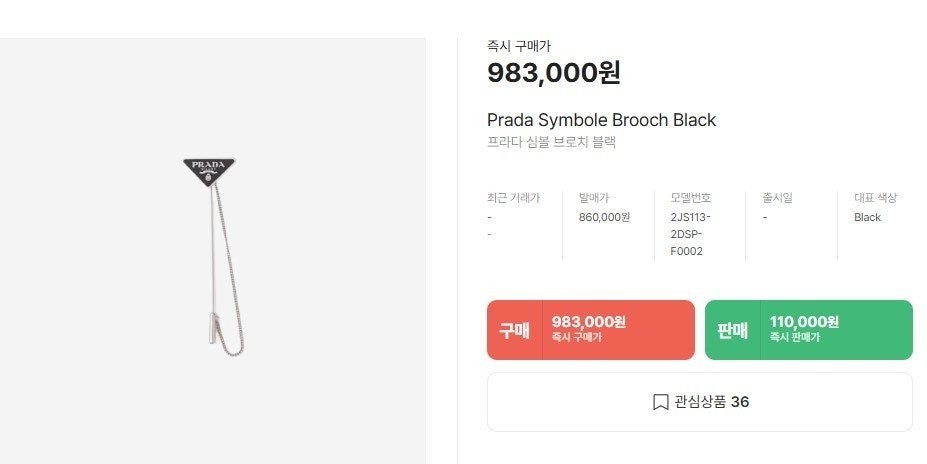Click the 대표 색상 Black value

tap(867, 217)
